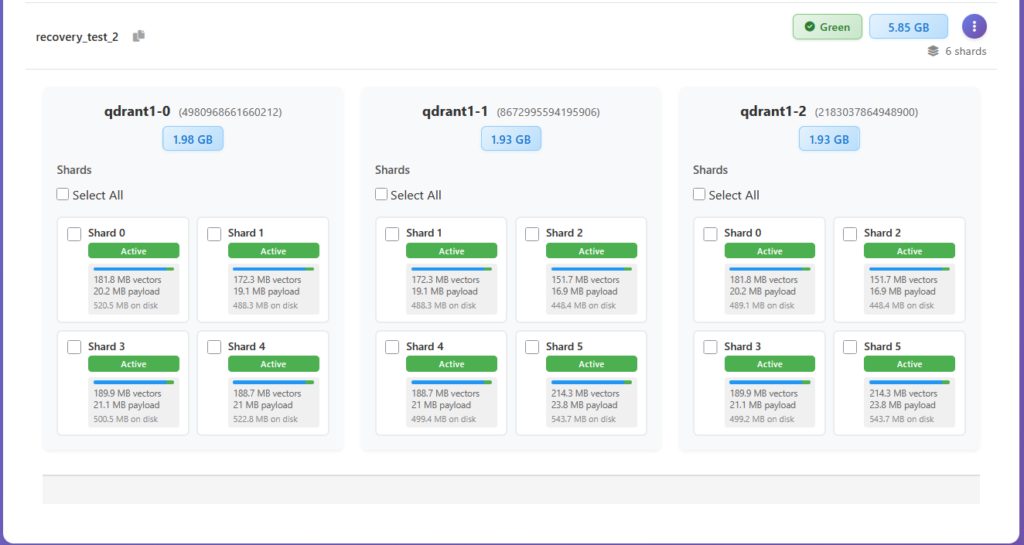Click the 1.93 GB badge for qdrant1-1

511,139
